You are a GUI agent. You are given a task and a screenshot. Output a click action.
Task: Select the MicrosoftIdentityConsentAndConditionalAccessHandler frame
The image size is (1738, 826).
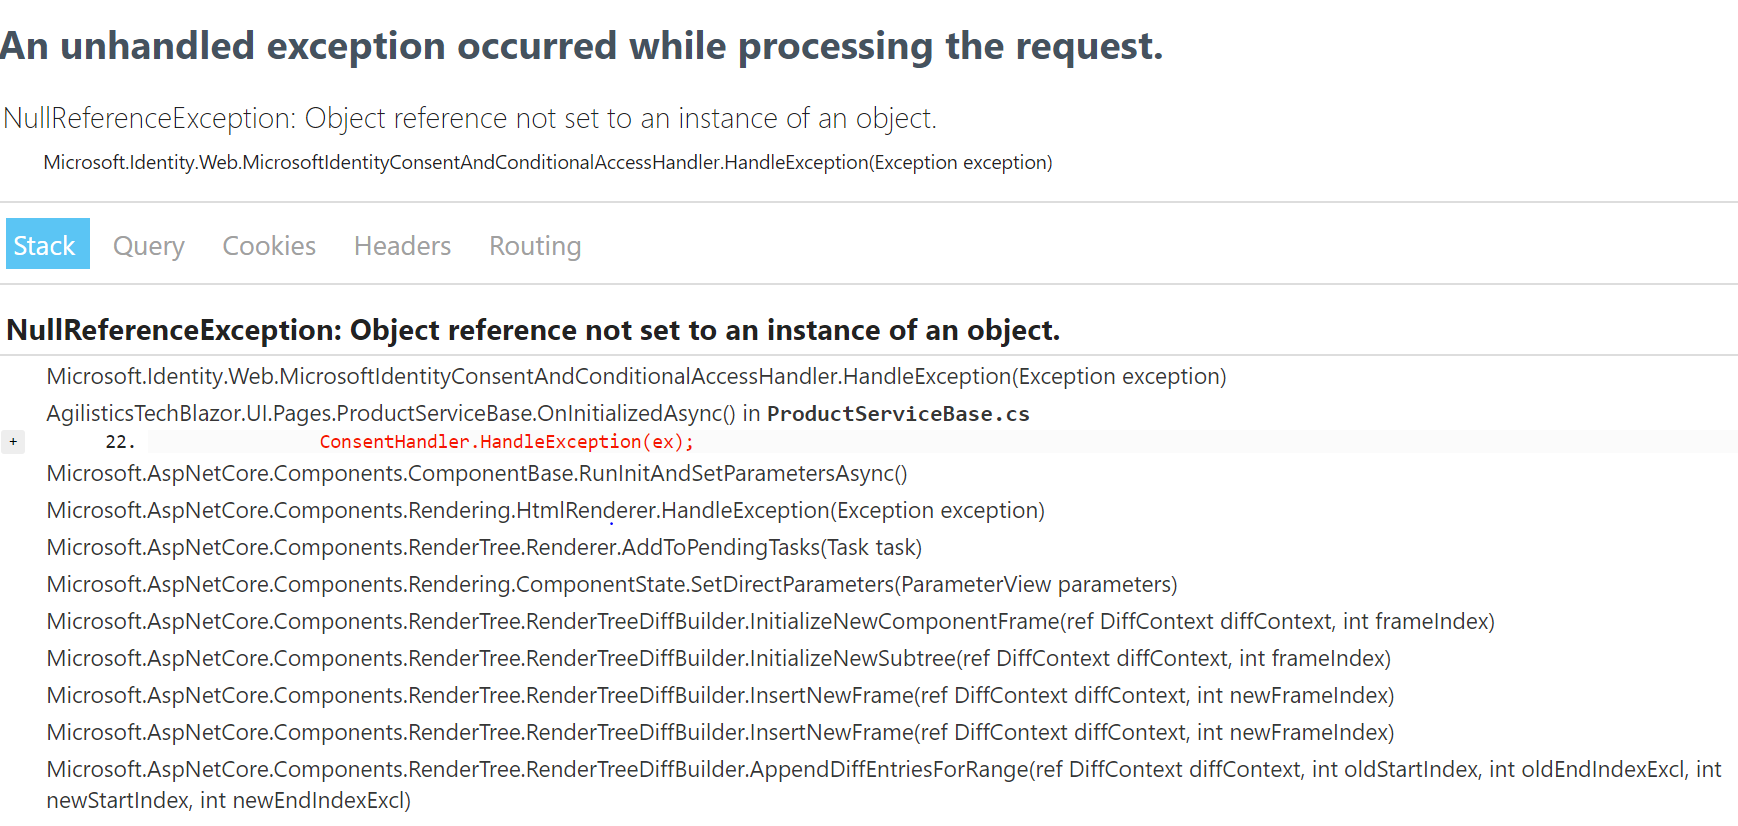coord(636,376)
